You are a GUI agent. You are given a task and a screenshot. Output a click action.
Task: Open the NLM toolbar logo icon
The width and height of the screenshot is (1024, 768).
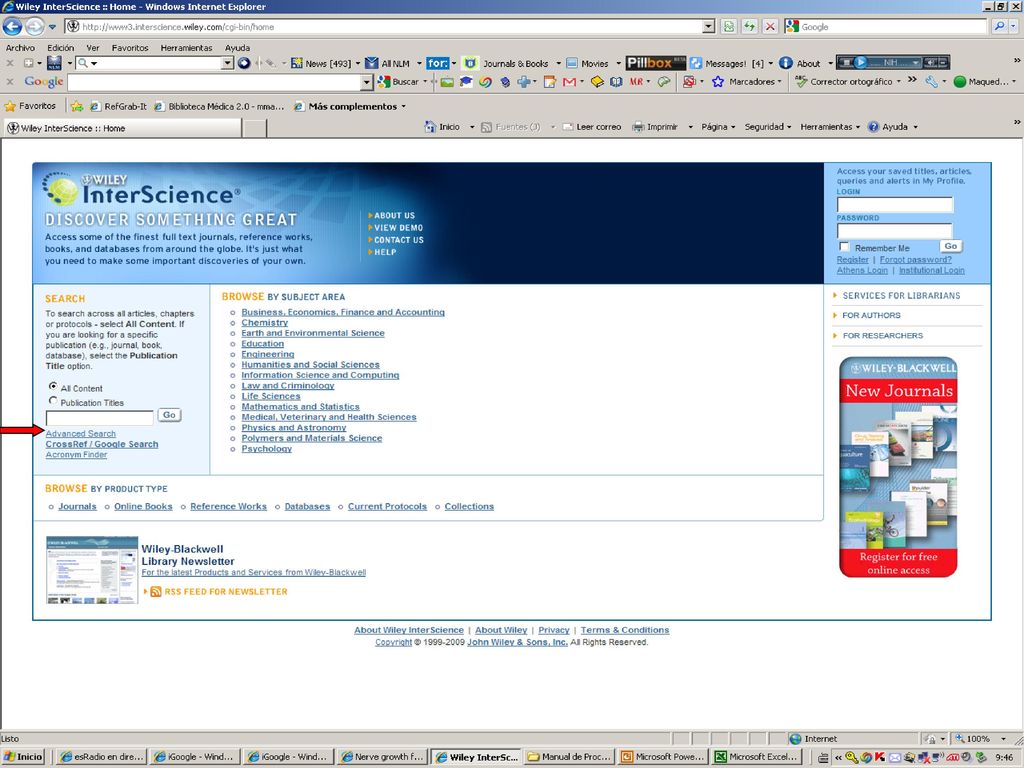tap(54, 63)
